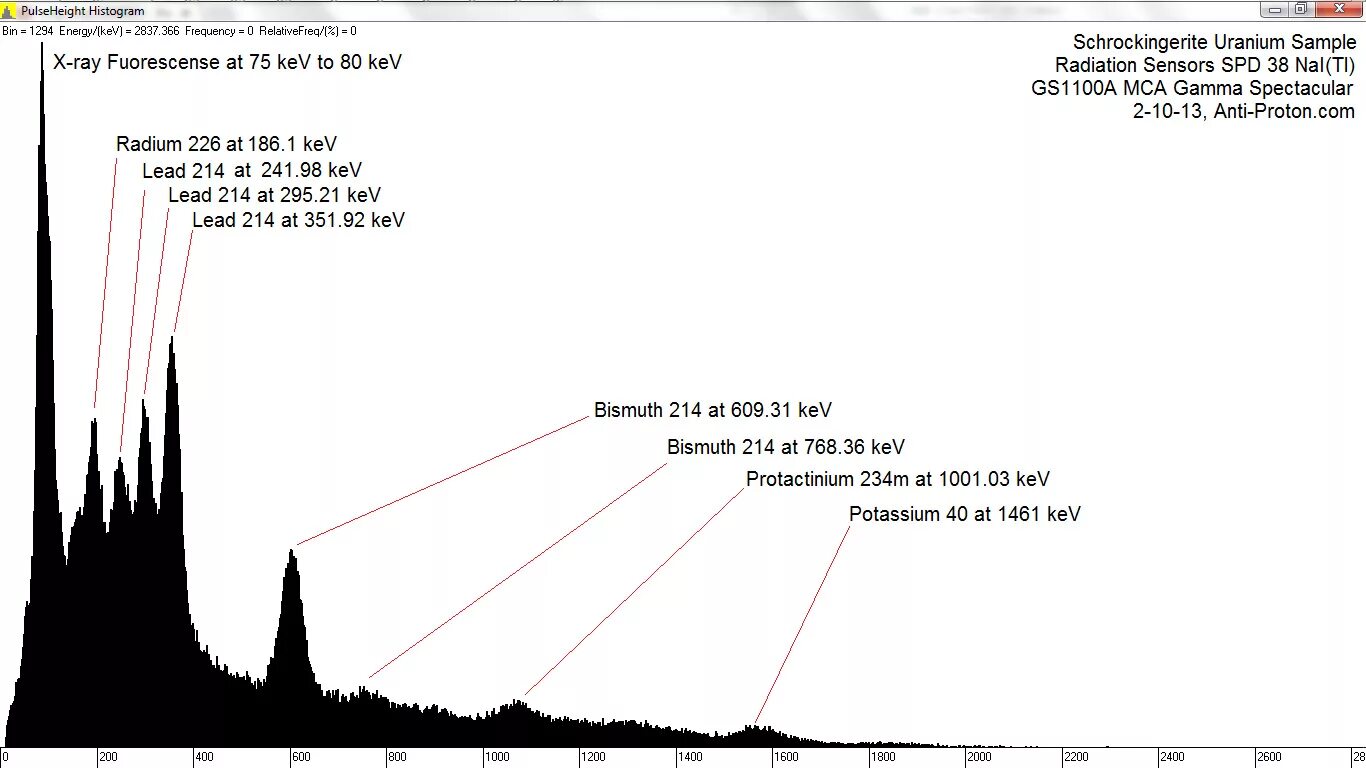Click 'Schrockingerite Uranium Sample' heading text

coord(1215,42)
